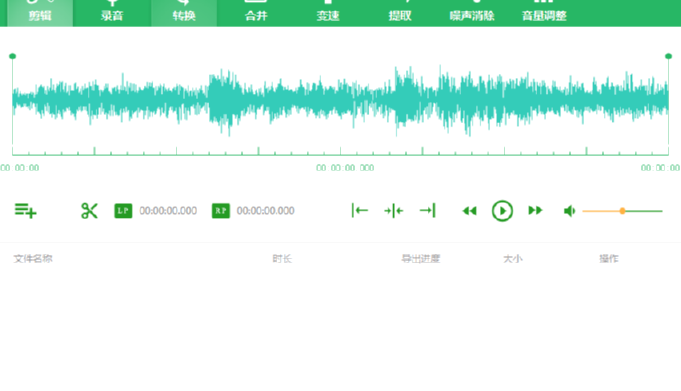Screen dimensions: 681x391
Task: Select the 合并 (Merge) tab
Action: pos(256,13)
